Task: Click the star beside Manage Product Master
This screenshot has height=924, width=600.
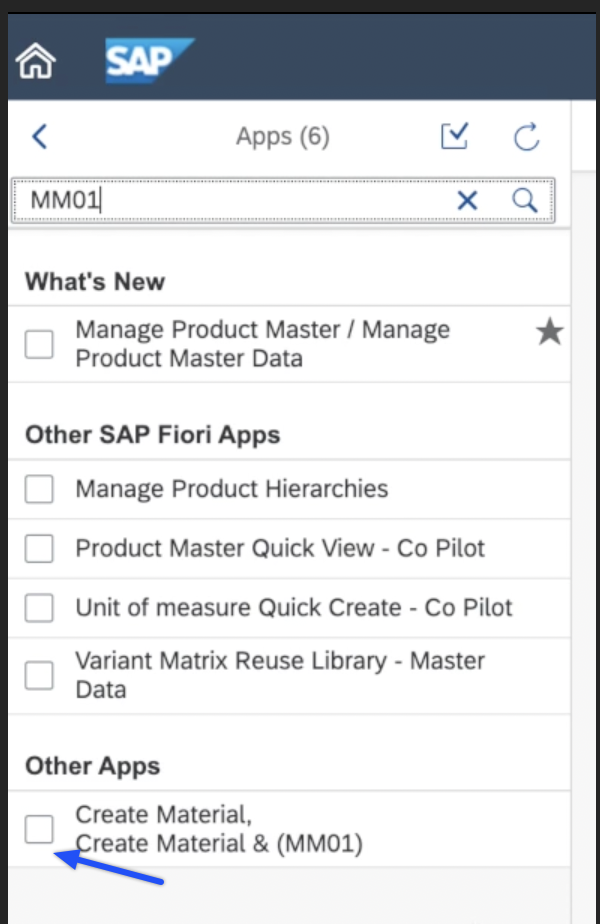Action: click(x=549, y=333)
